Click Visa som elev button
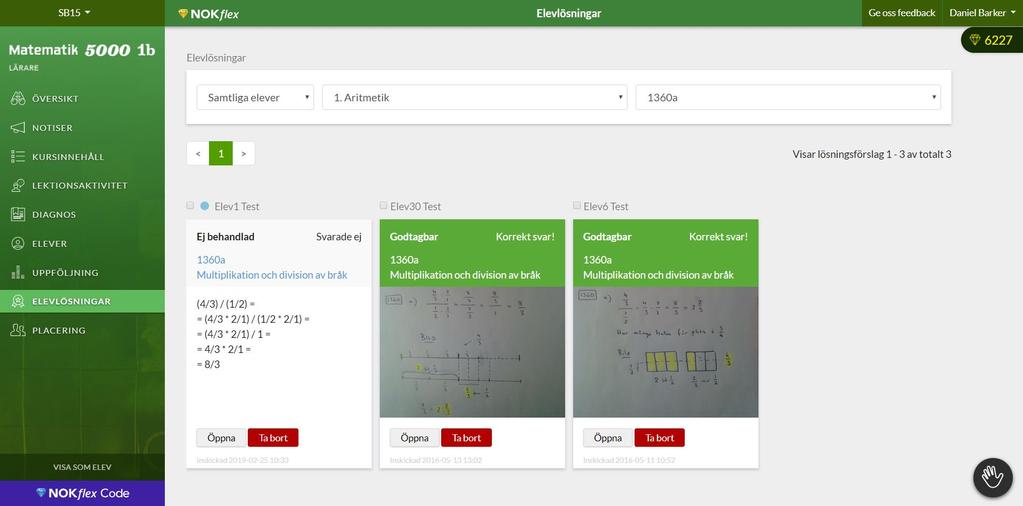Screen dimensions: 1023x506 [82, 467]
